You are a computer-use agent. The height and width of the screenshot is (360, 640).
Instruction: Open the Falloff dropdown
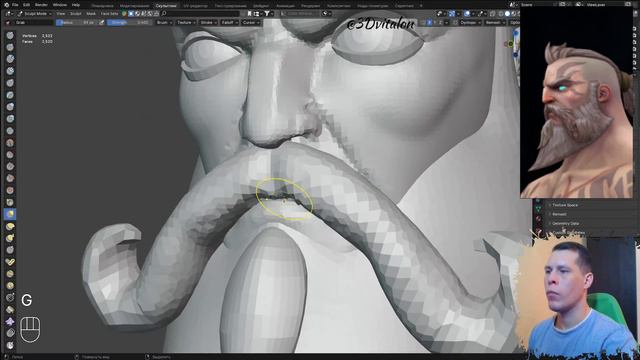[229, 22]
